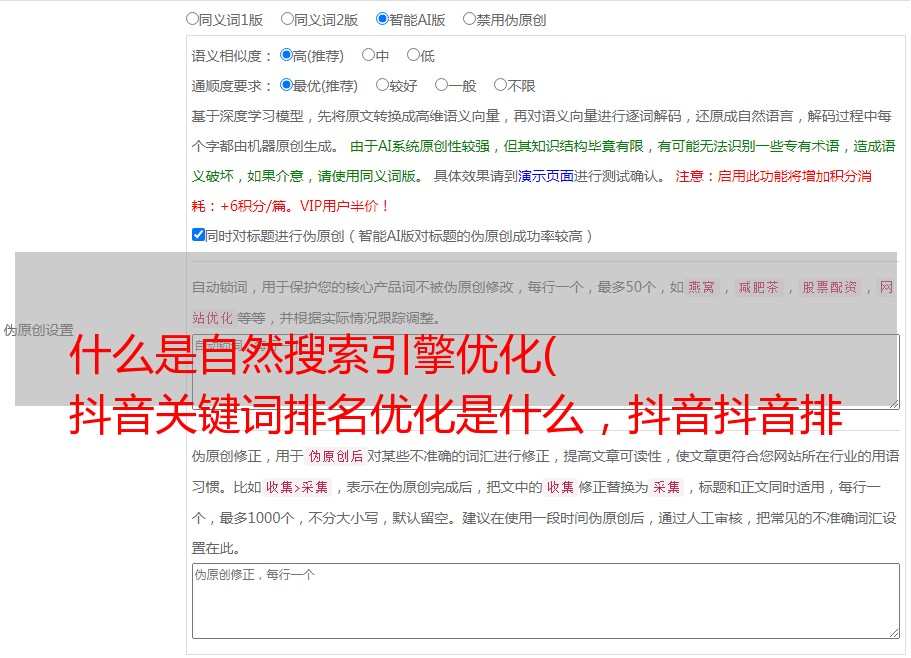This screenshot has width=911, height=658.
Task: Click the 语义相似度 label
Action: [x=231, y=56]
